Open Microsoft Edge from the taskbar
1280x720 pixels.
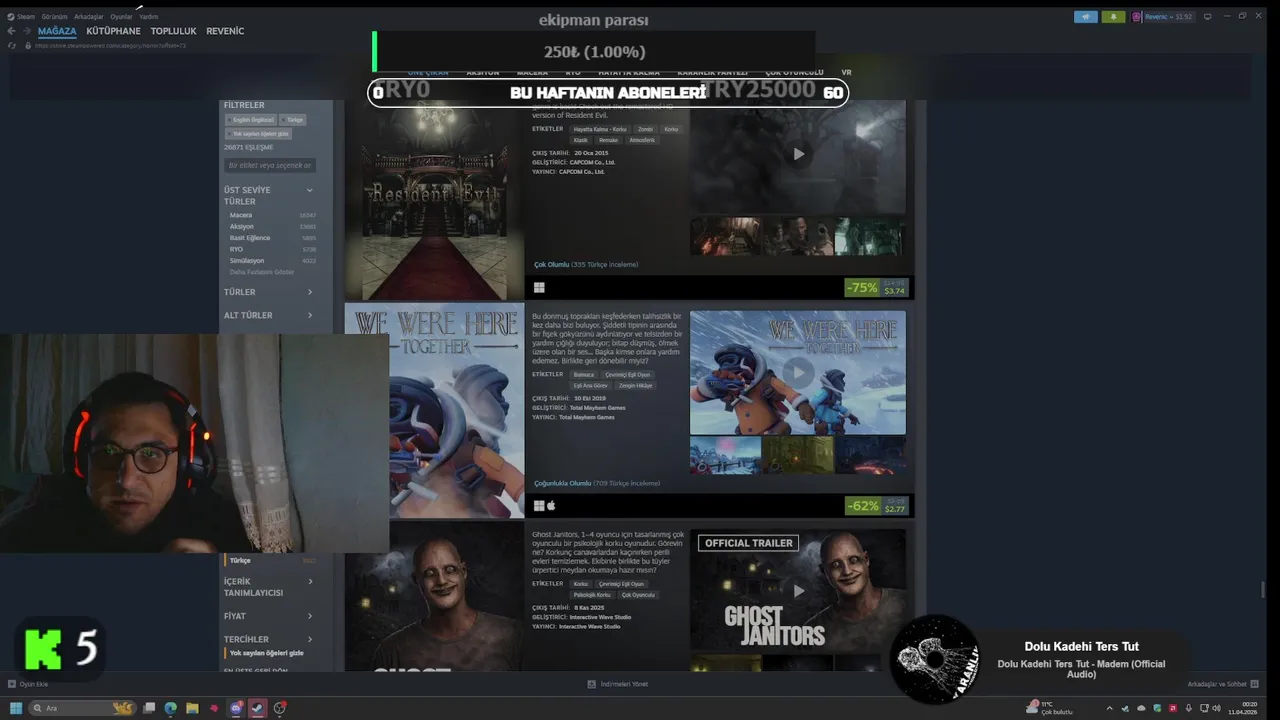coord(171,708)
